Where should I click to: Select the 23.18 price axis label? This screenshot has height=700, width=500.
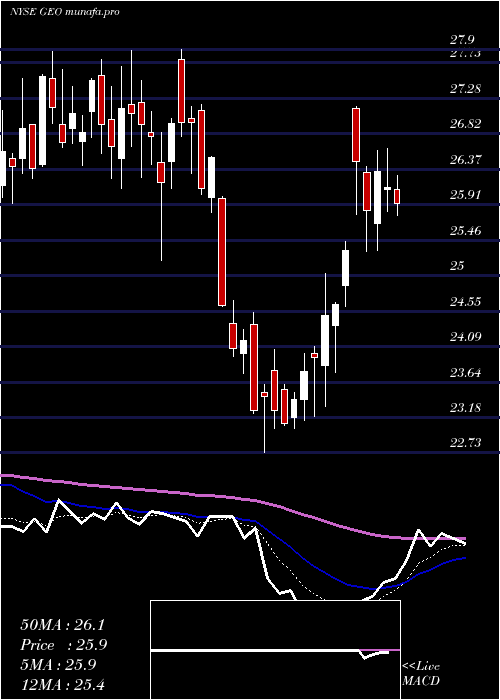[x=465, y=408]
